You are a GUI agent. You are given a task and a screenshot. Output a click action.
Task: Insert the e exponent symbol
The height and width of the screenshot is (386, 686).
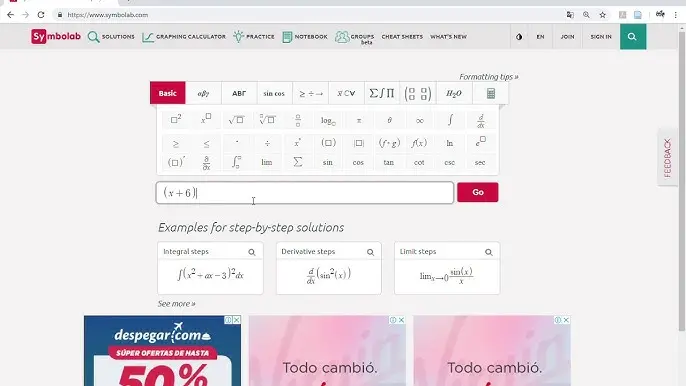[480, 142]
